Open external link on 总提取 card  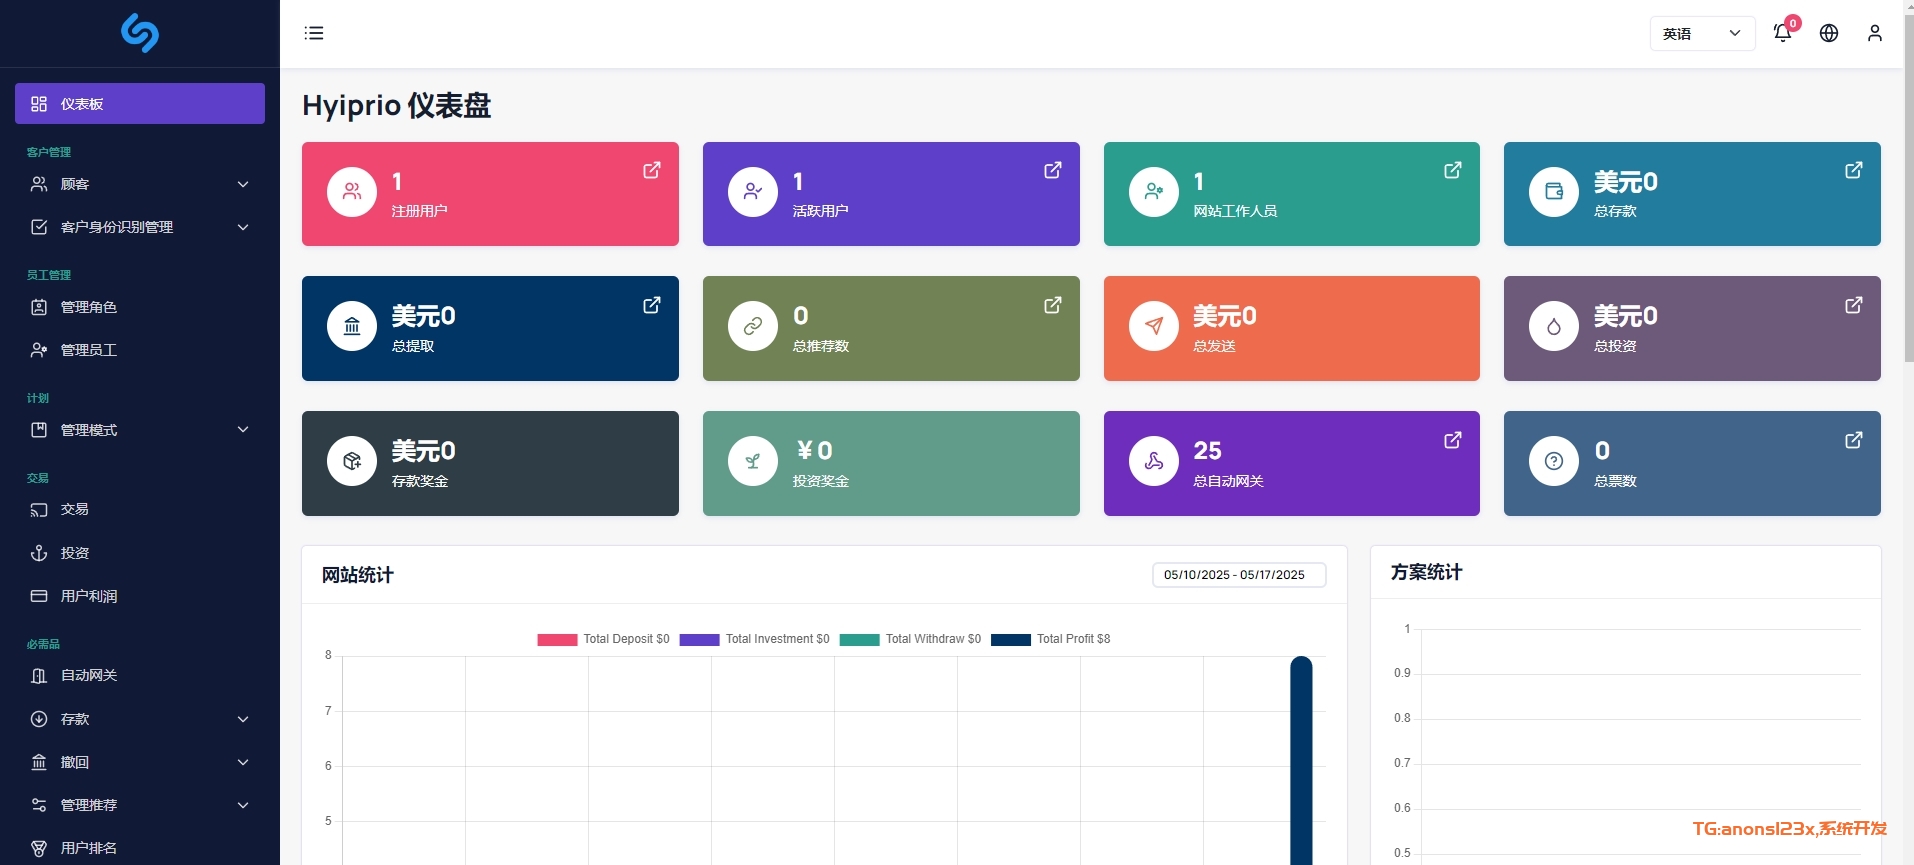click(652, 305)
